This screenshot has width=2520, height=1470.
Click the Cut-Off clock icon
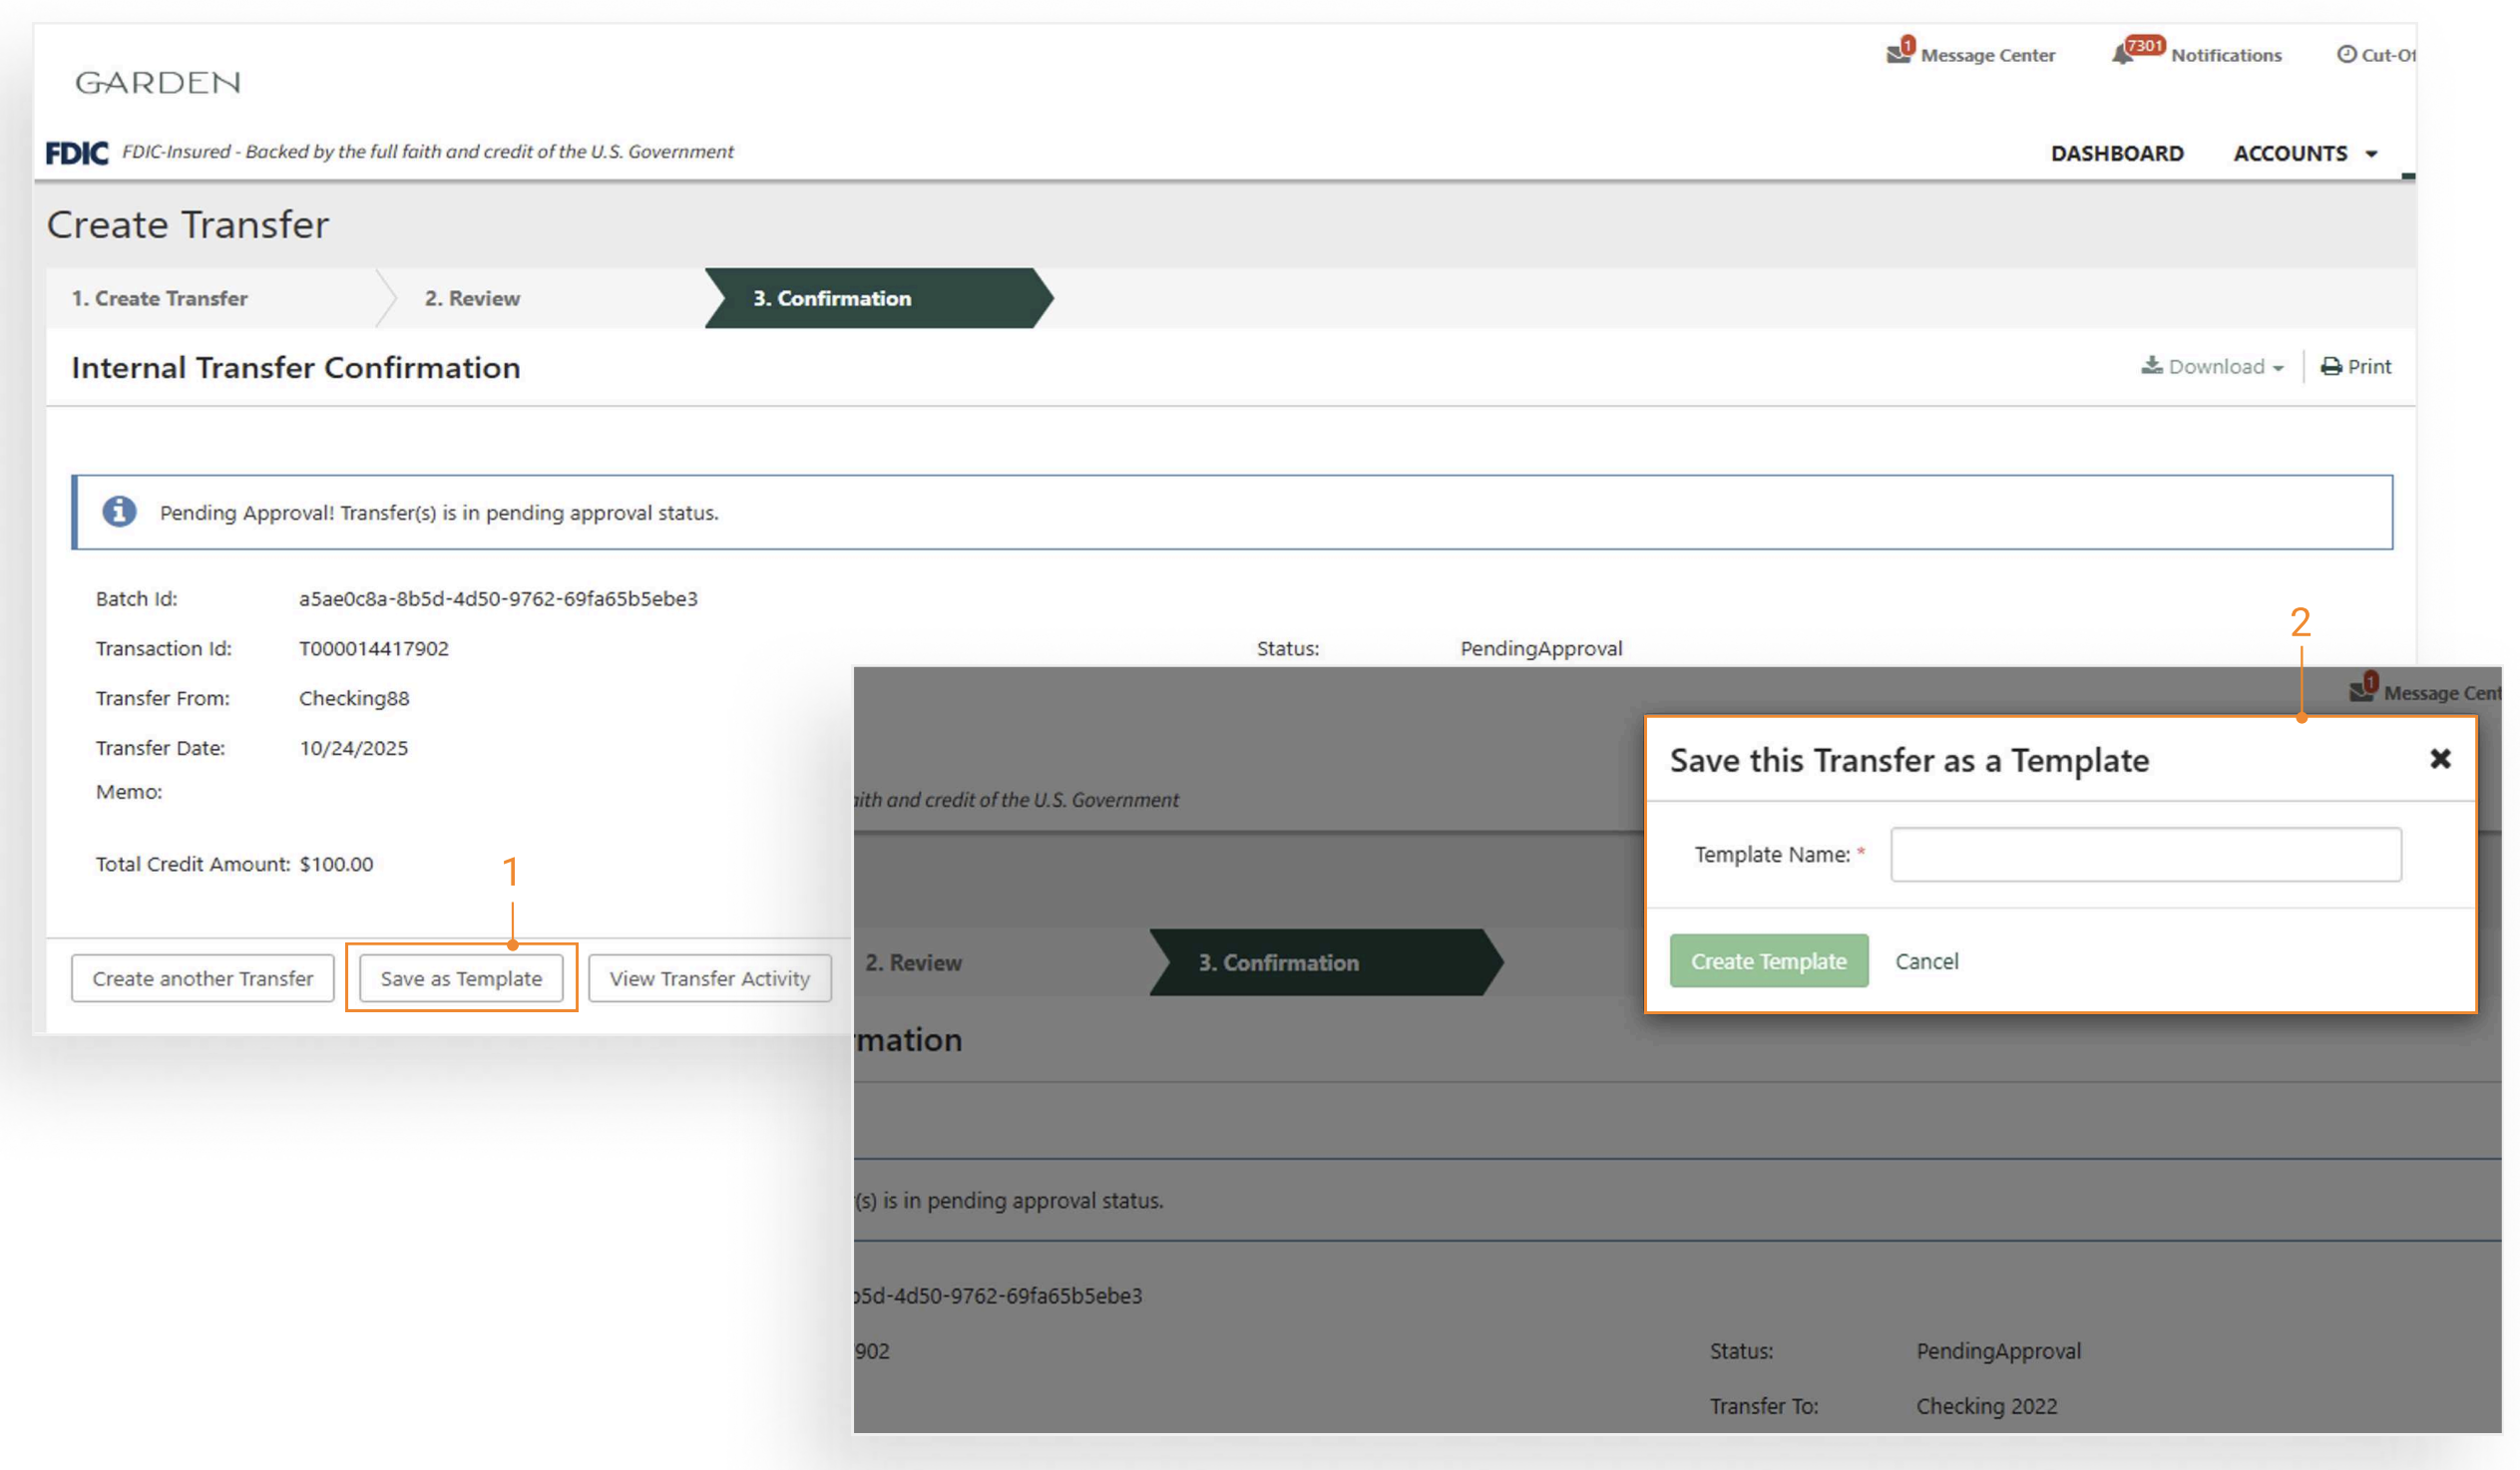click(2346, 54)
